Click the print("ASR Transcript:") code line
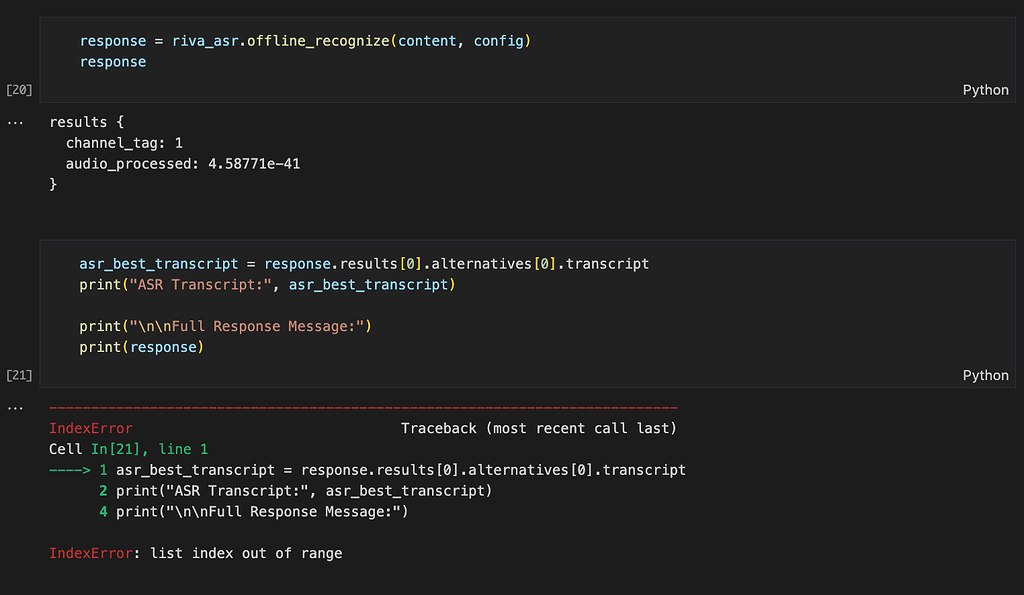1024x595 pixels. [267, 285]
